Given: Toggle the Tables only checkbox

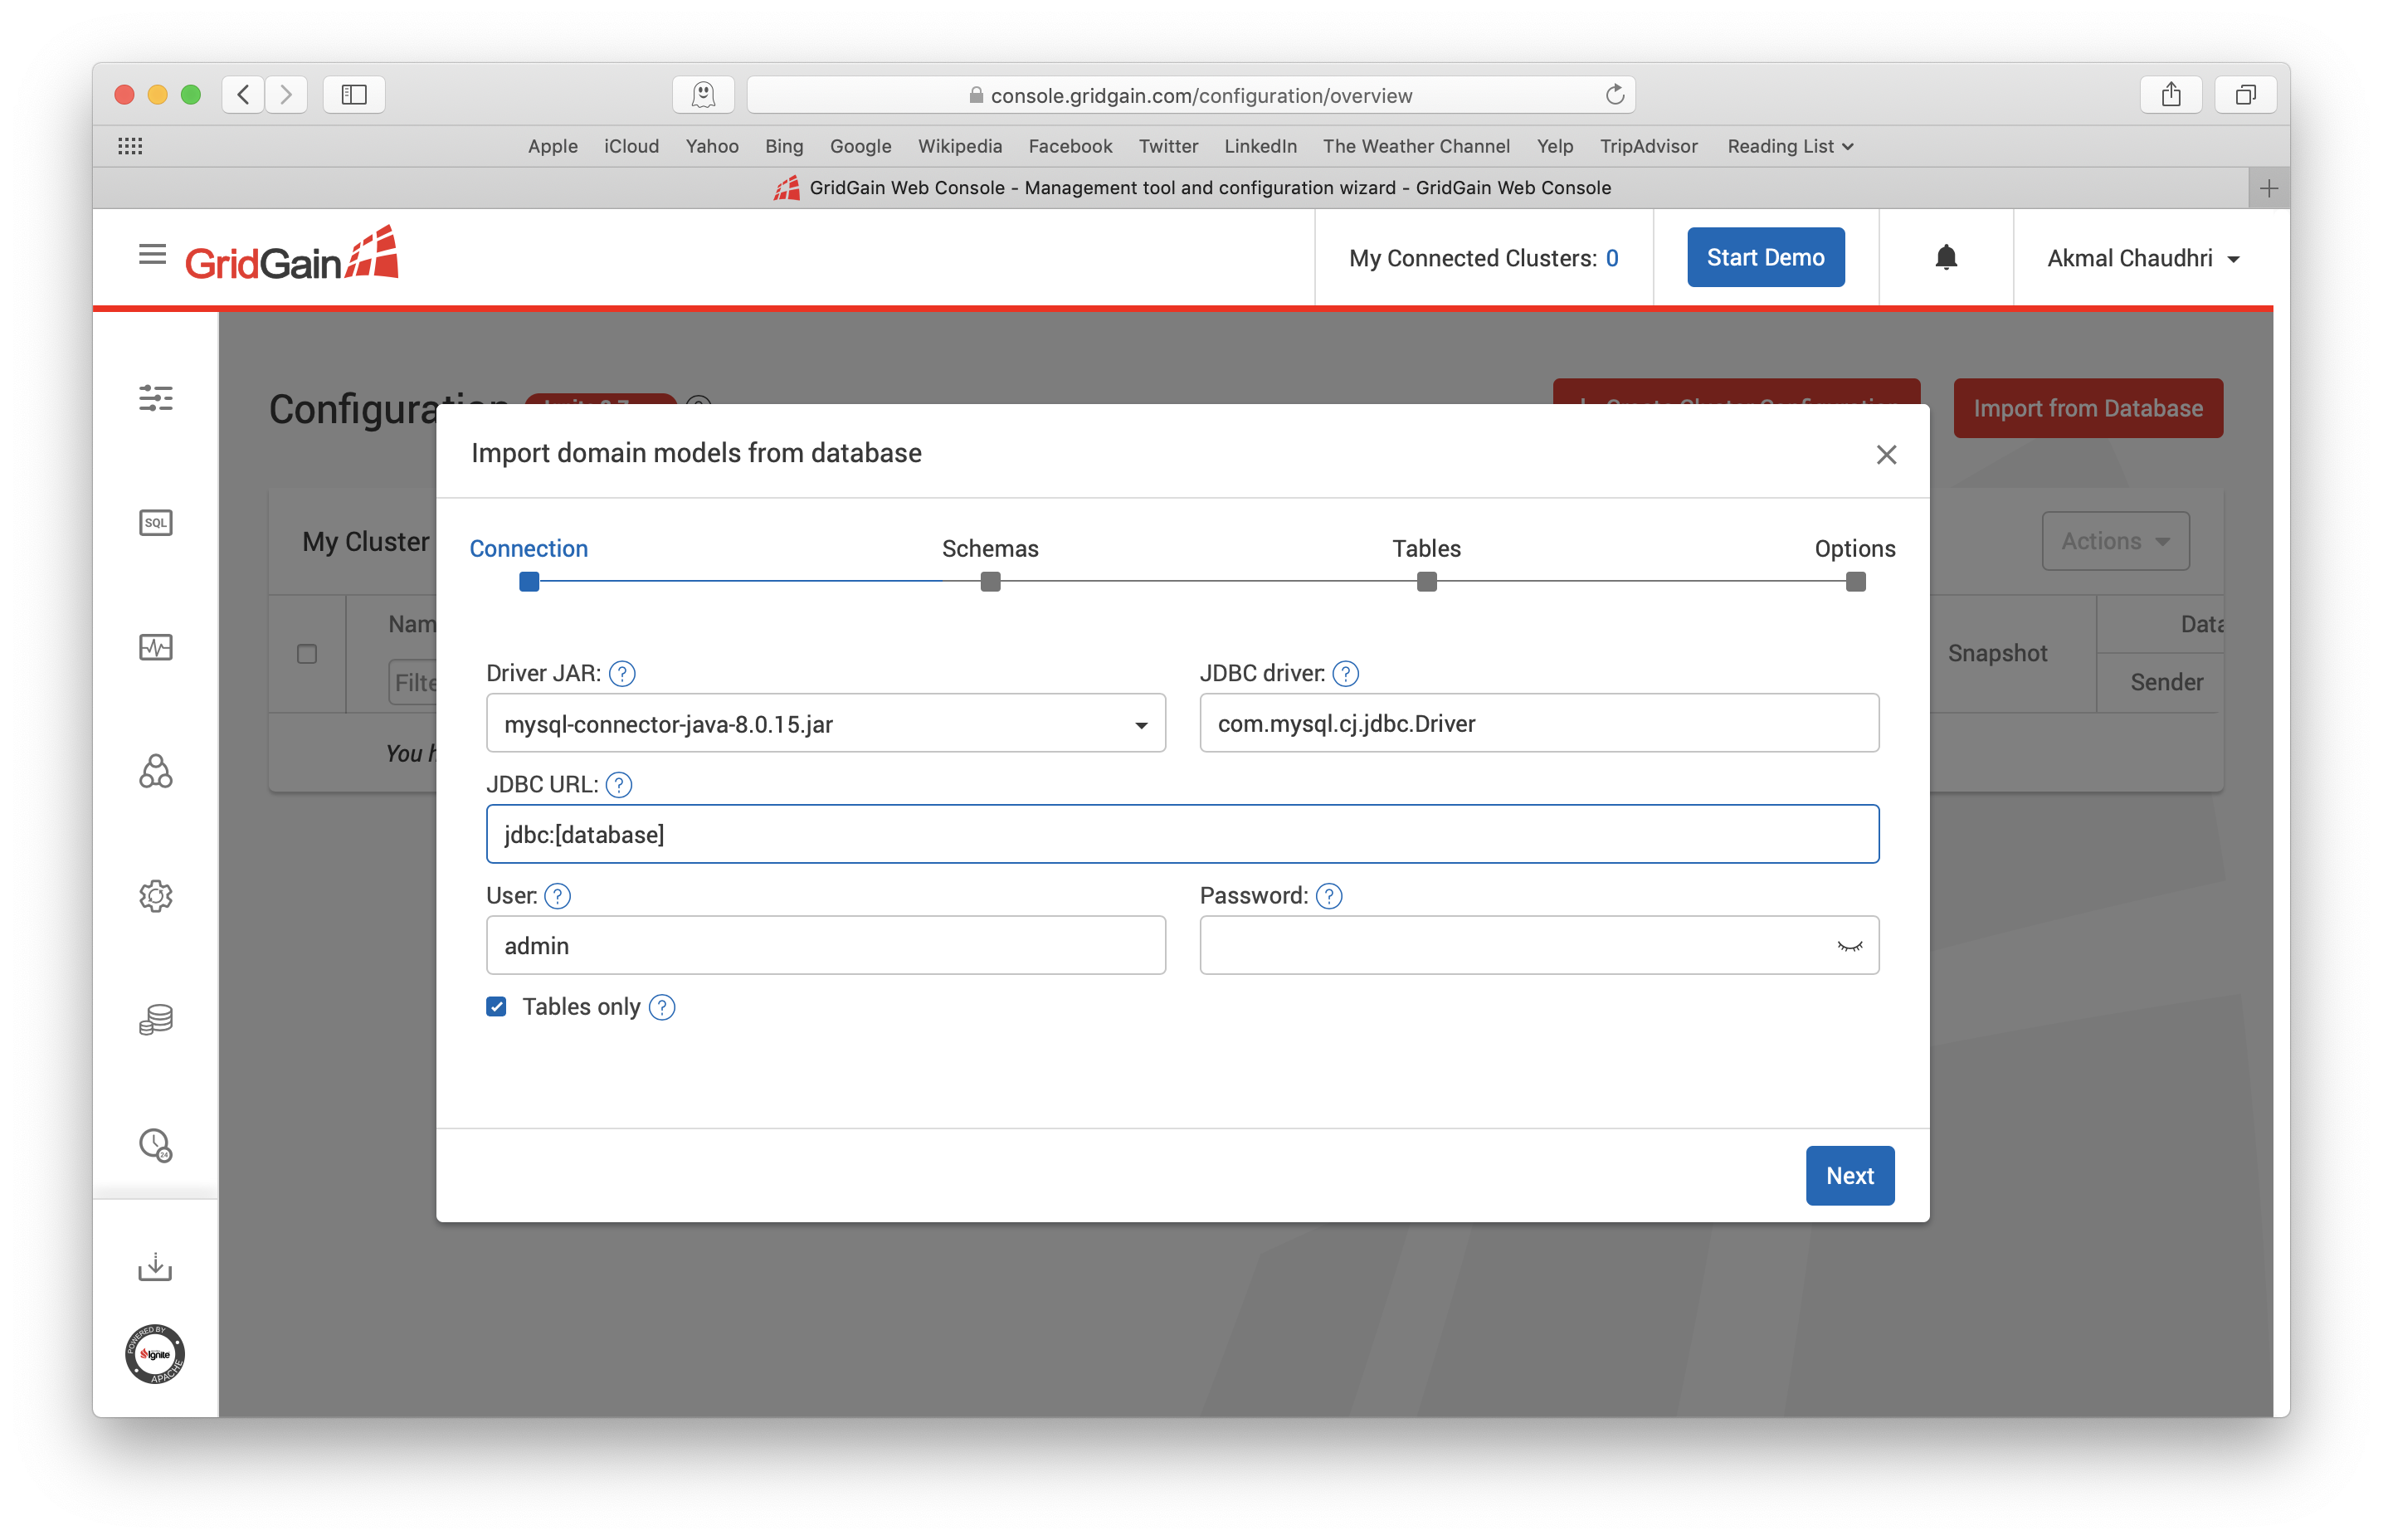Looking at the screenshot, I should pos(495,1006).
